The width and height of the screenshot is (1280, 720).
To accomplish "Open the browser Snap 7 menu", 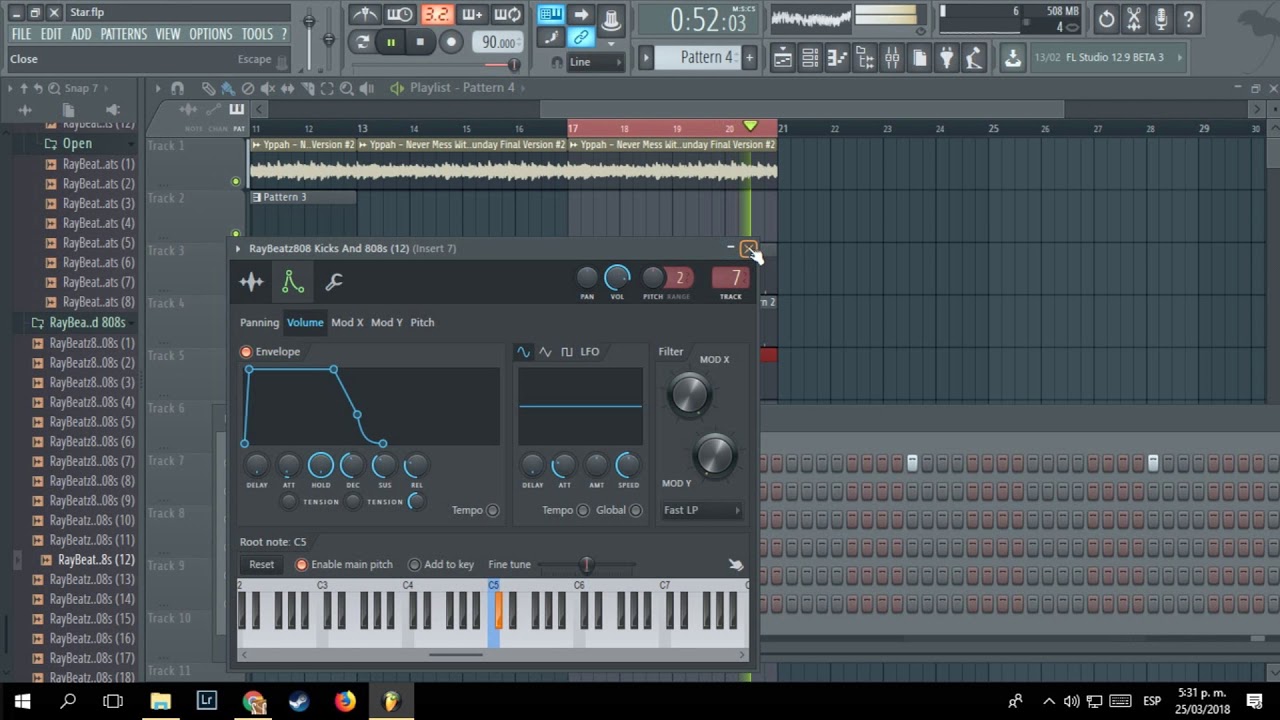I will point(81,88).
